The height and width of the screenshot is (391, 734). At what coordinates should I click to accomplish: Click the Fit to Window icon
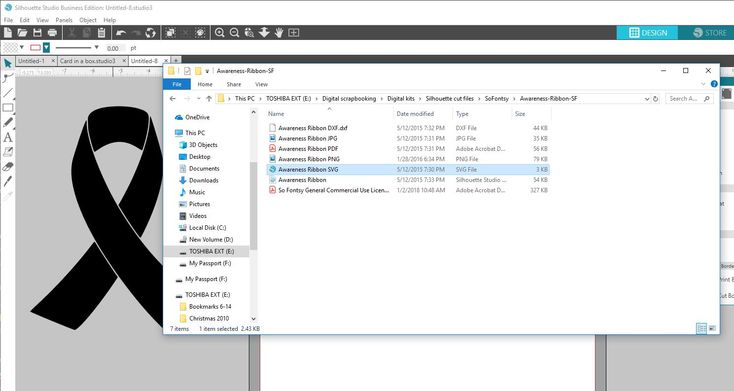click(294, 32)
